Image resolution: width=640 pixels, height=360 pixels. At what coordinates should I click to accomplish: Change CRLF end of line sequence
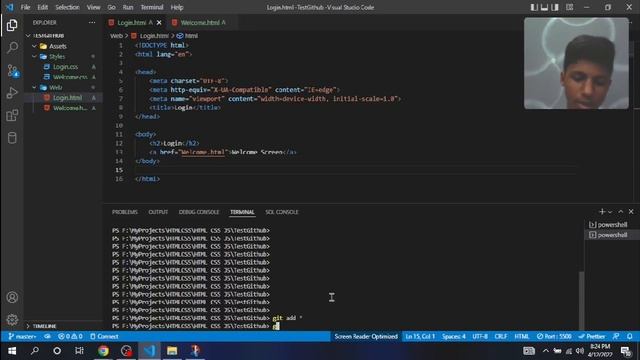pyautogui.click(x=501, y=336)
